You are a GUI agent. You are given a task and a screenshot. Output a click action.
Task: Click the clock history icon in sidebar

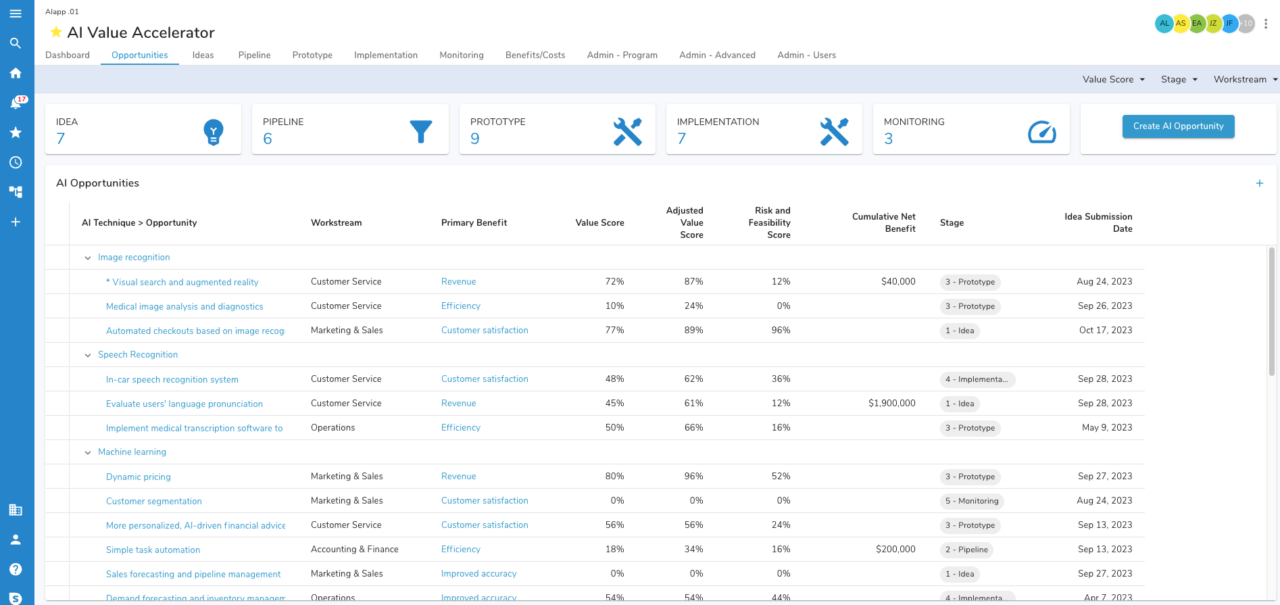[x=15, y=161]
